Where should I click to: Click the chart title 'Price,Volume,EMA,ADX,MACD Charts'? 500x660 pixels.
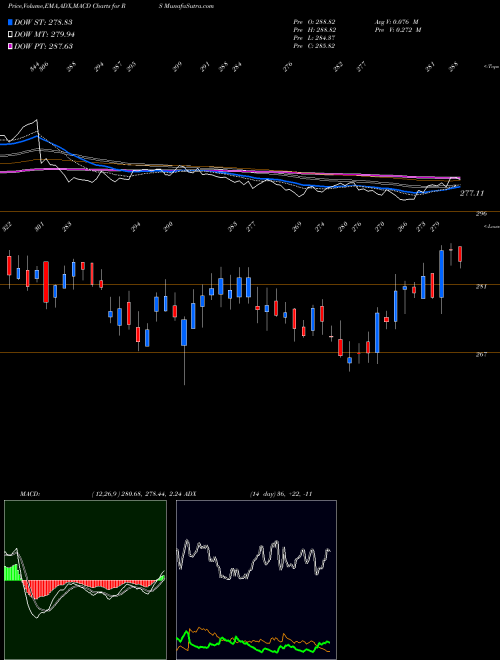61,6
